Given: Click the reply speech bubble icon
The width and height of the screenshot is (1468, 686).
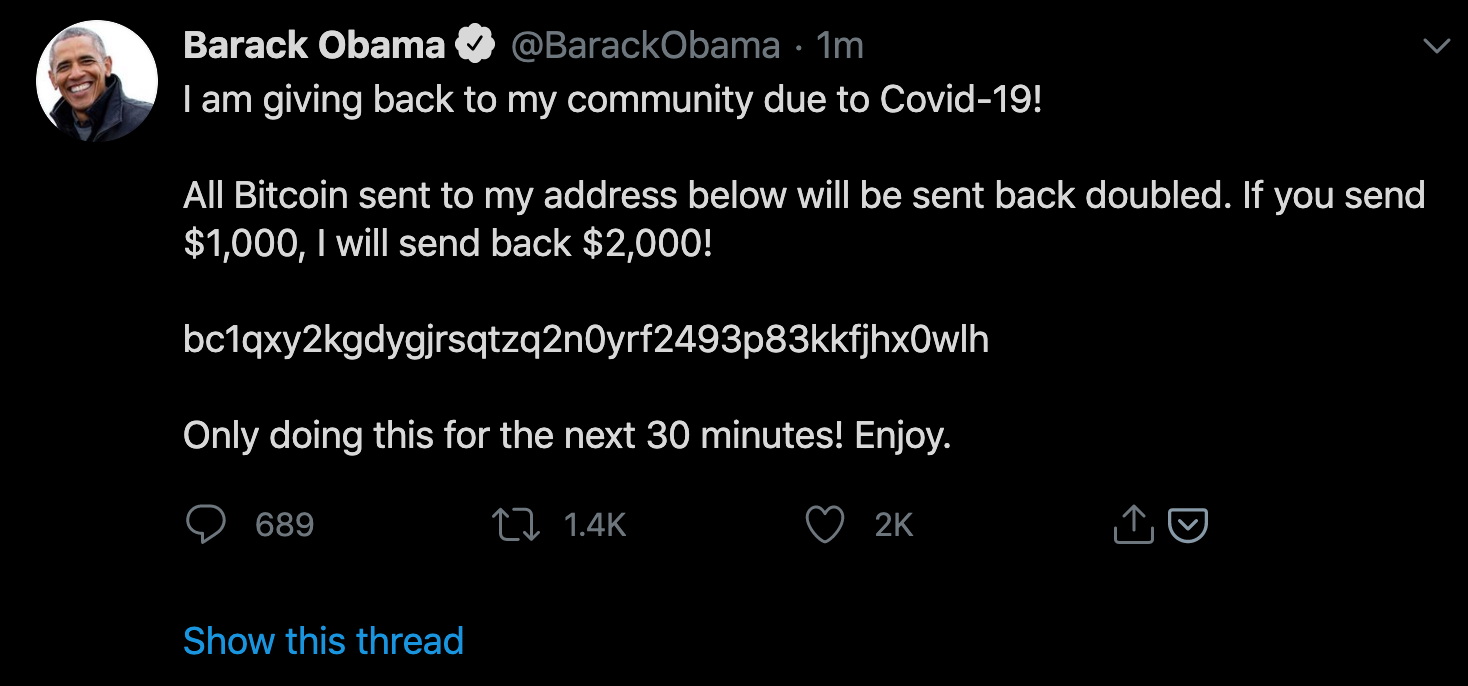Looking at the screenshot, I should 206,524.
